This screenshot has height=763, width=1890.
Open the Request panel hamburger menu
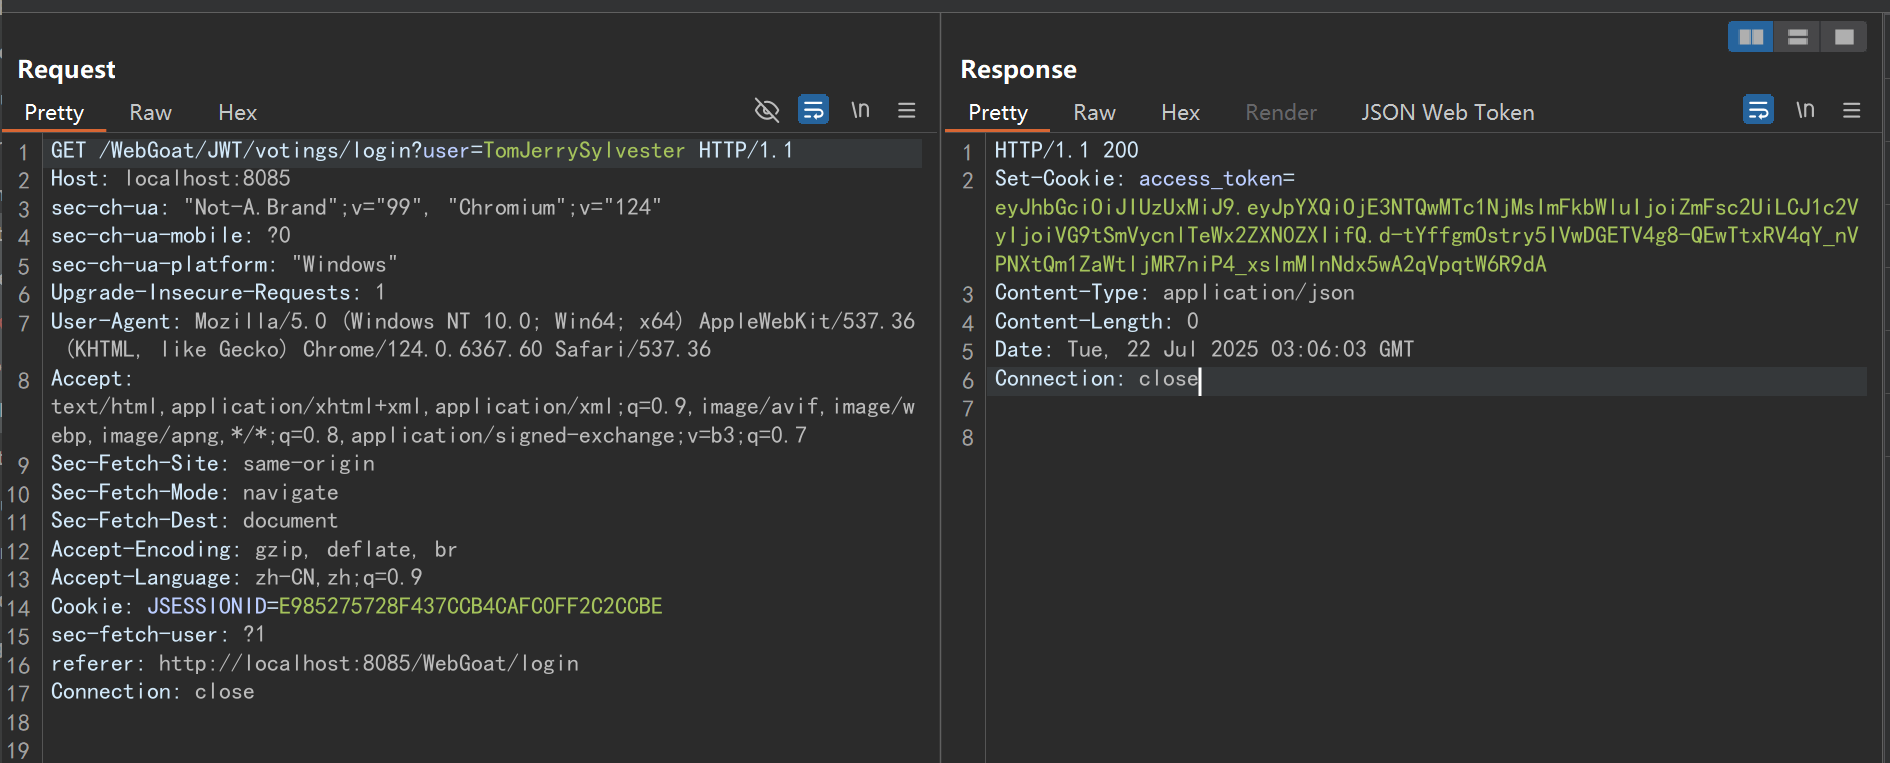(x=907, y=110)
